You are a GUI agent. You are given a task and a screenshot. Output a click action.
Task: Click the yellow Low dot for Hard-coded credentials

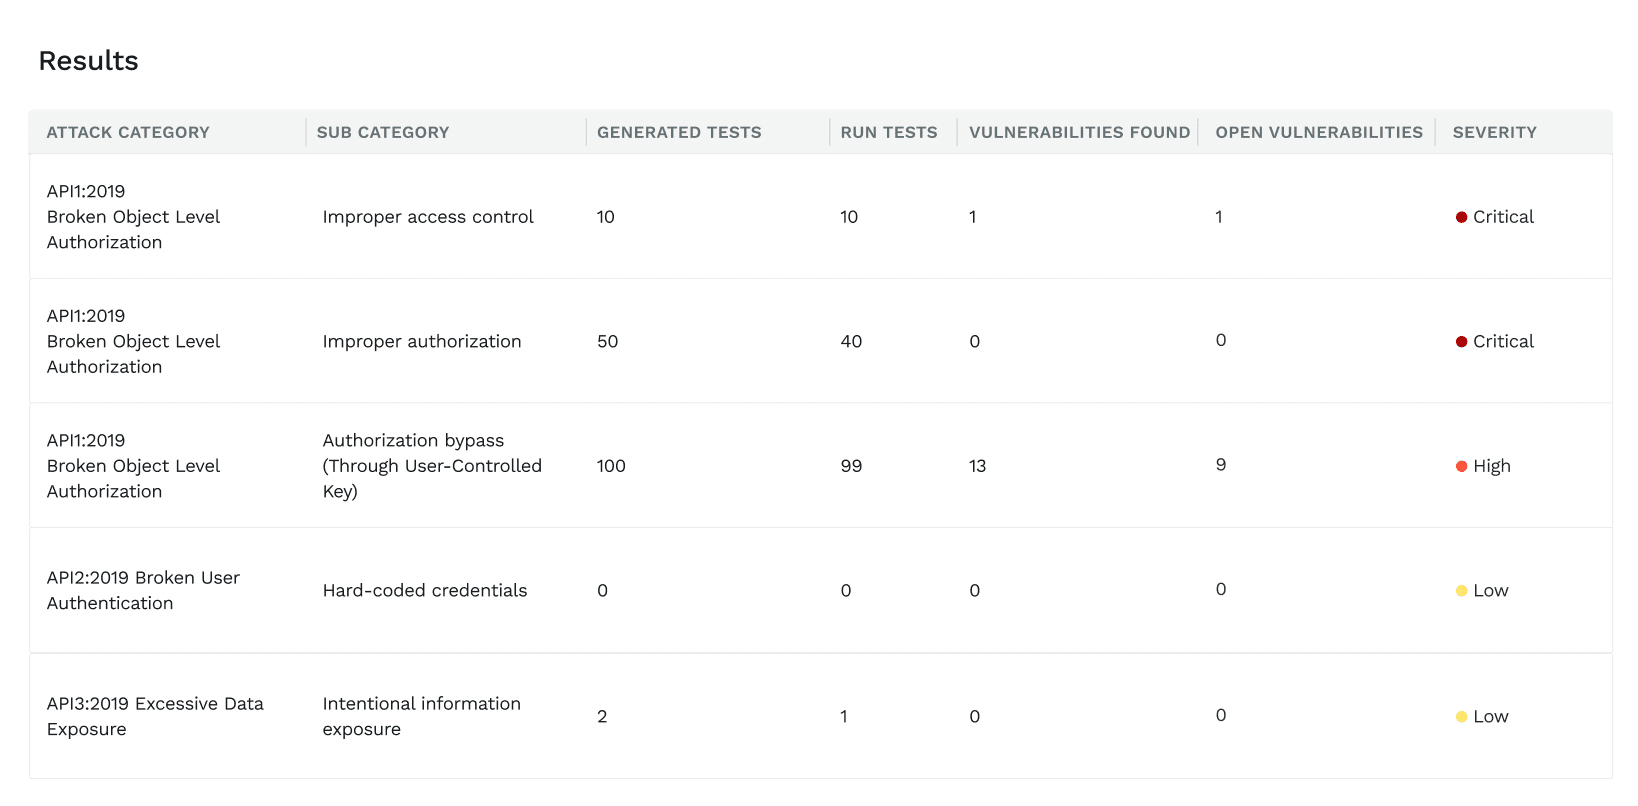pos(1461,591)
